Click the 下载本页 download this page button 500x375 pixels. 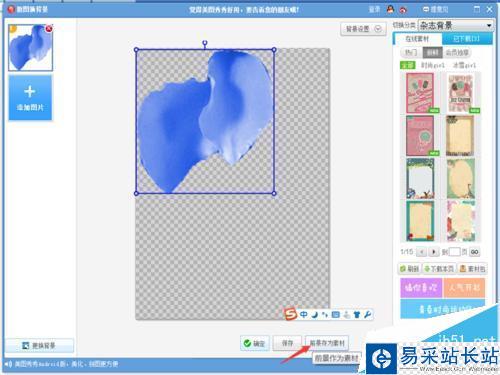439,269
